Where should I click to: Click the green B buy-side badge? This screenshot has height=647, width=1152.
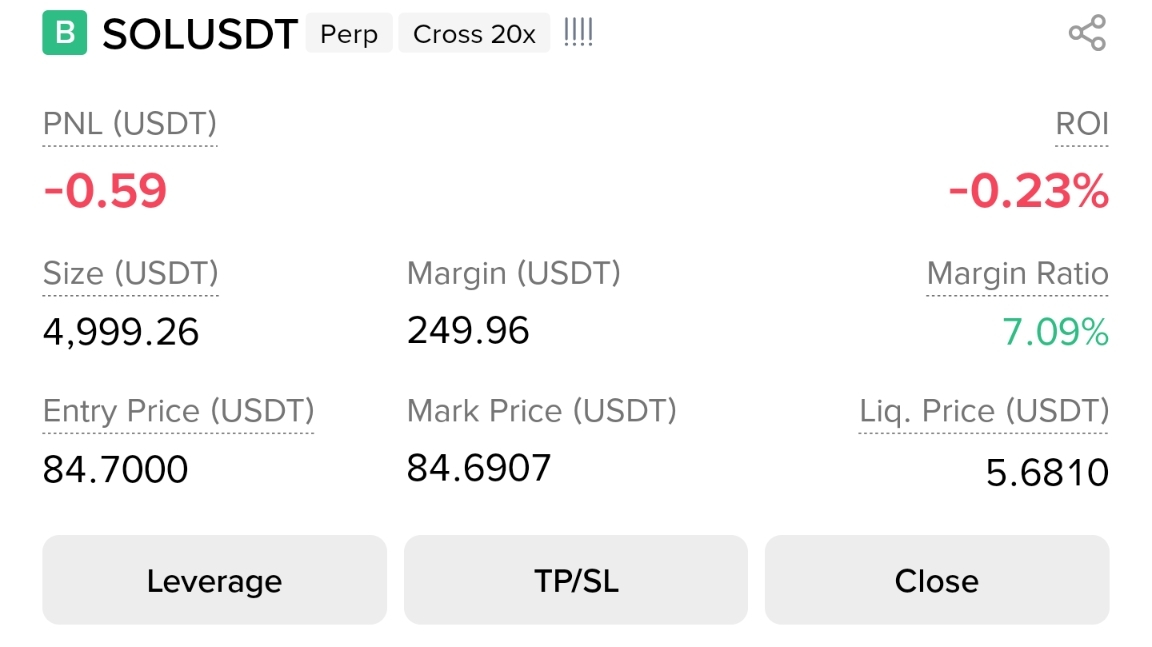65,34
